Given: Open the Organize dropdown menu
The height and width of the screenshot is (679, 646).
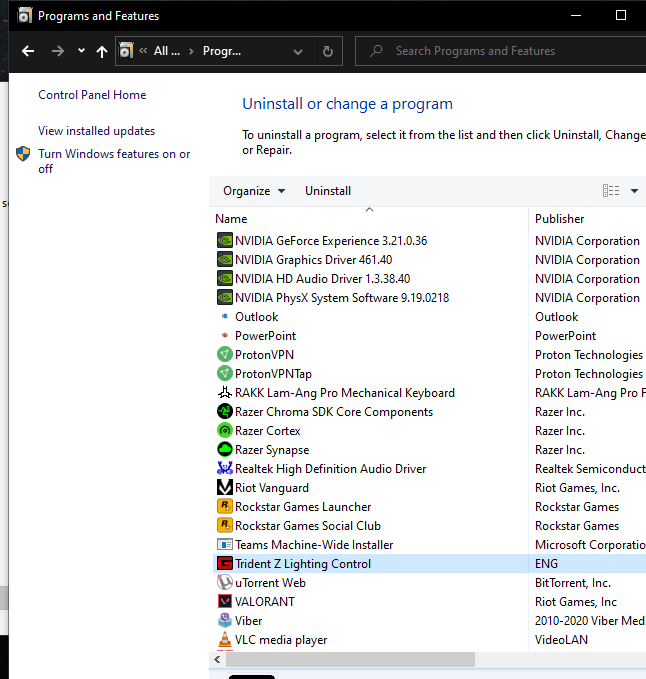Looking at the screenshot, I should (254, 191).
